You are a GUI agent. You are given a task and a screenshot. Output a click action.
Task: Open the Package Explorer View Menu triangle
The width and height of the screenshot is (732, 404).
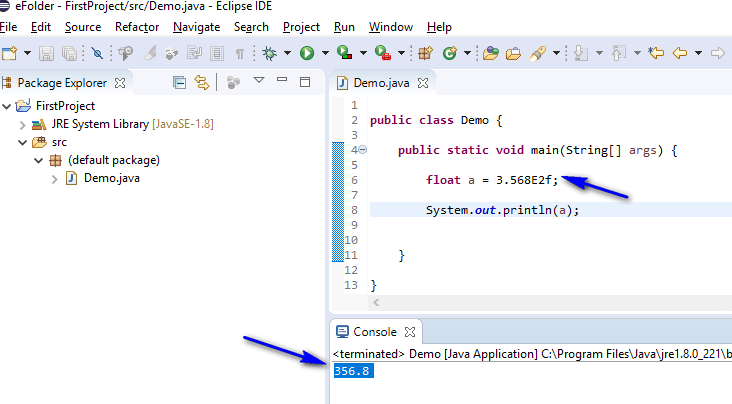[x=259, y=80]
